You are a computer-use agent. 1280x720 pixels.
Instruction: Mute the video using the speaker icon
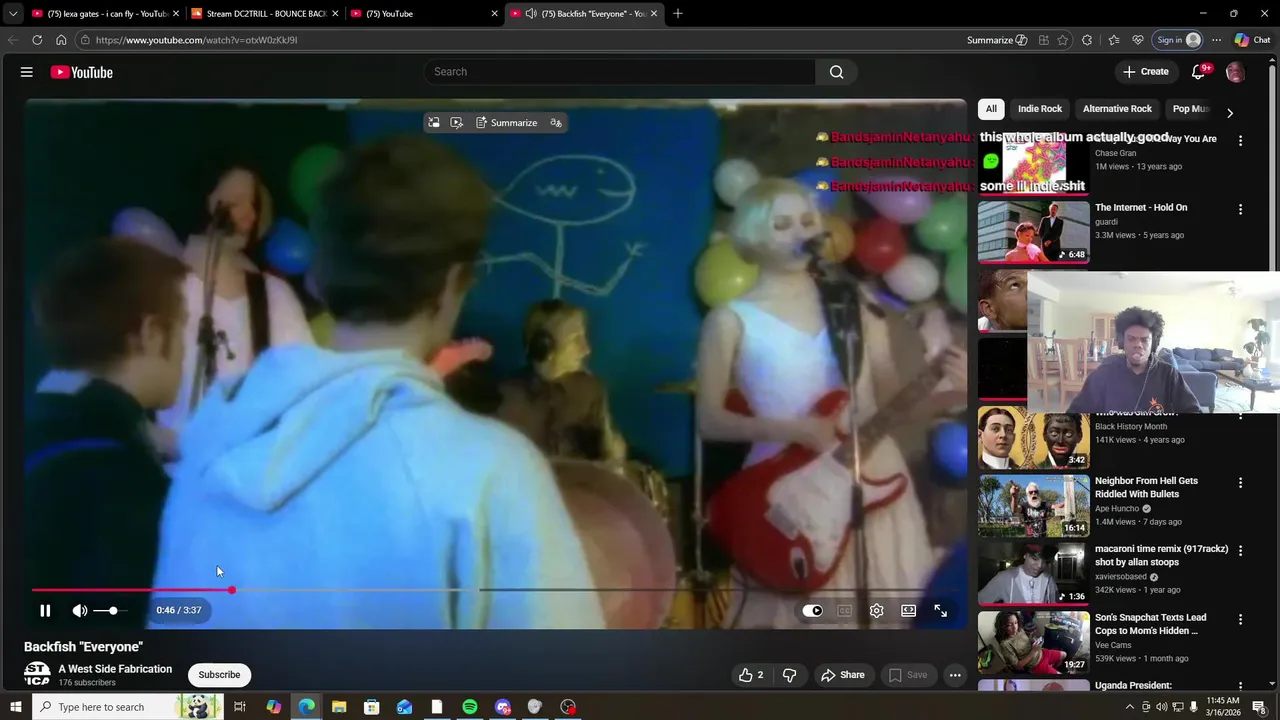pos(80,610)
